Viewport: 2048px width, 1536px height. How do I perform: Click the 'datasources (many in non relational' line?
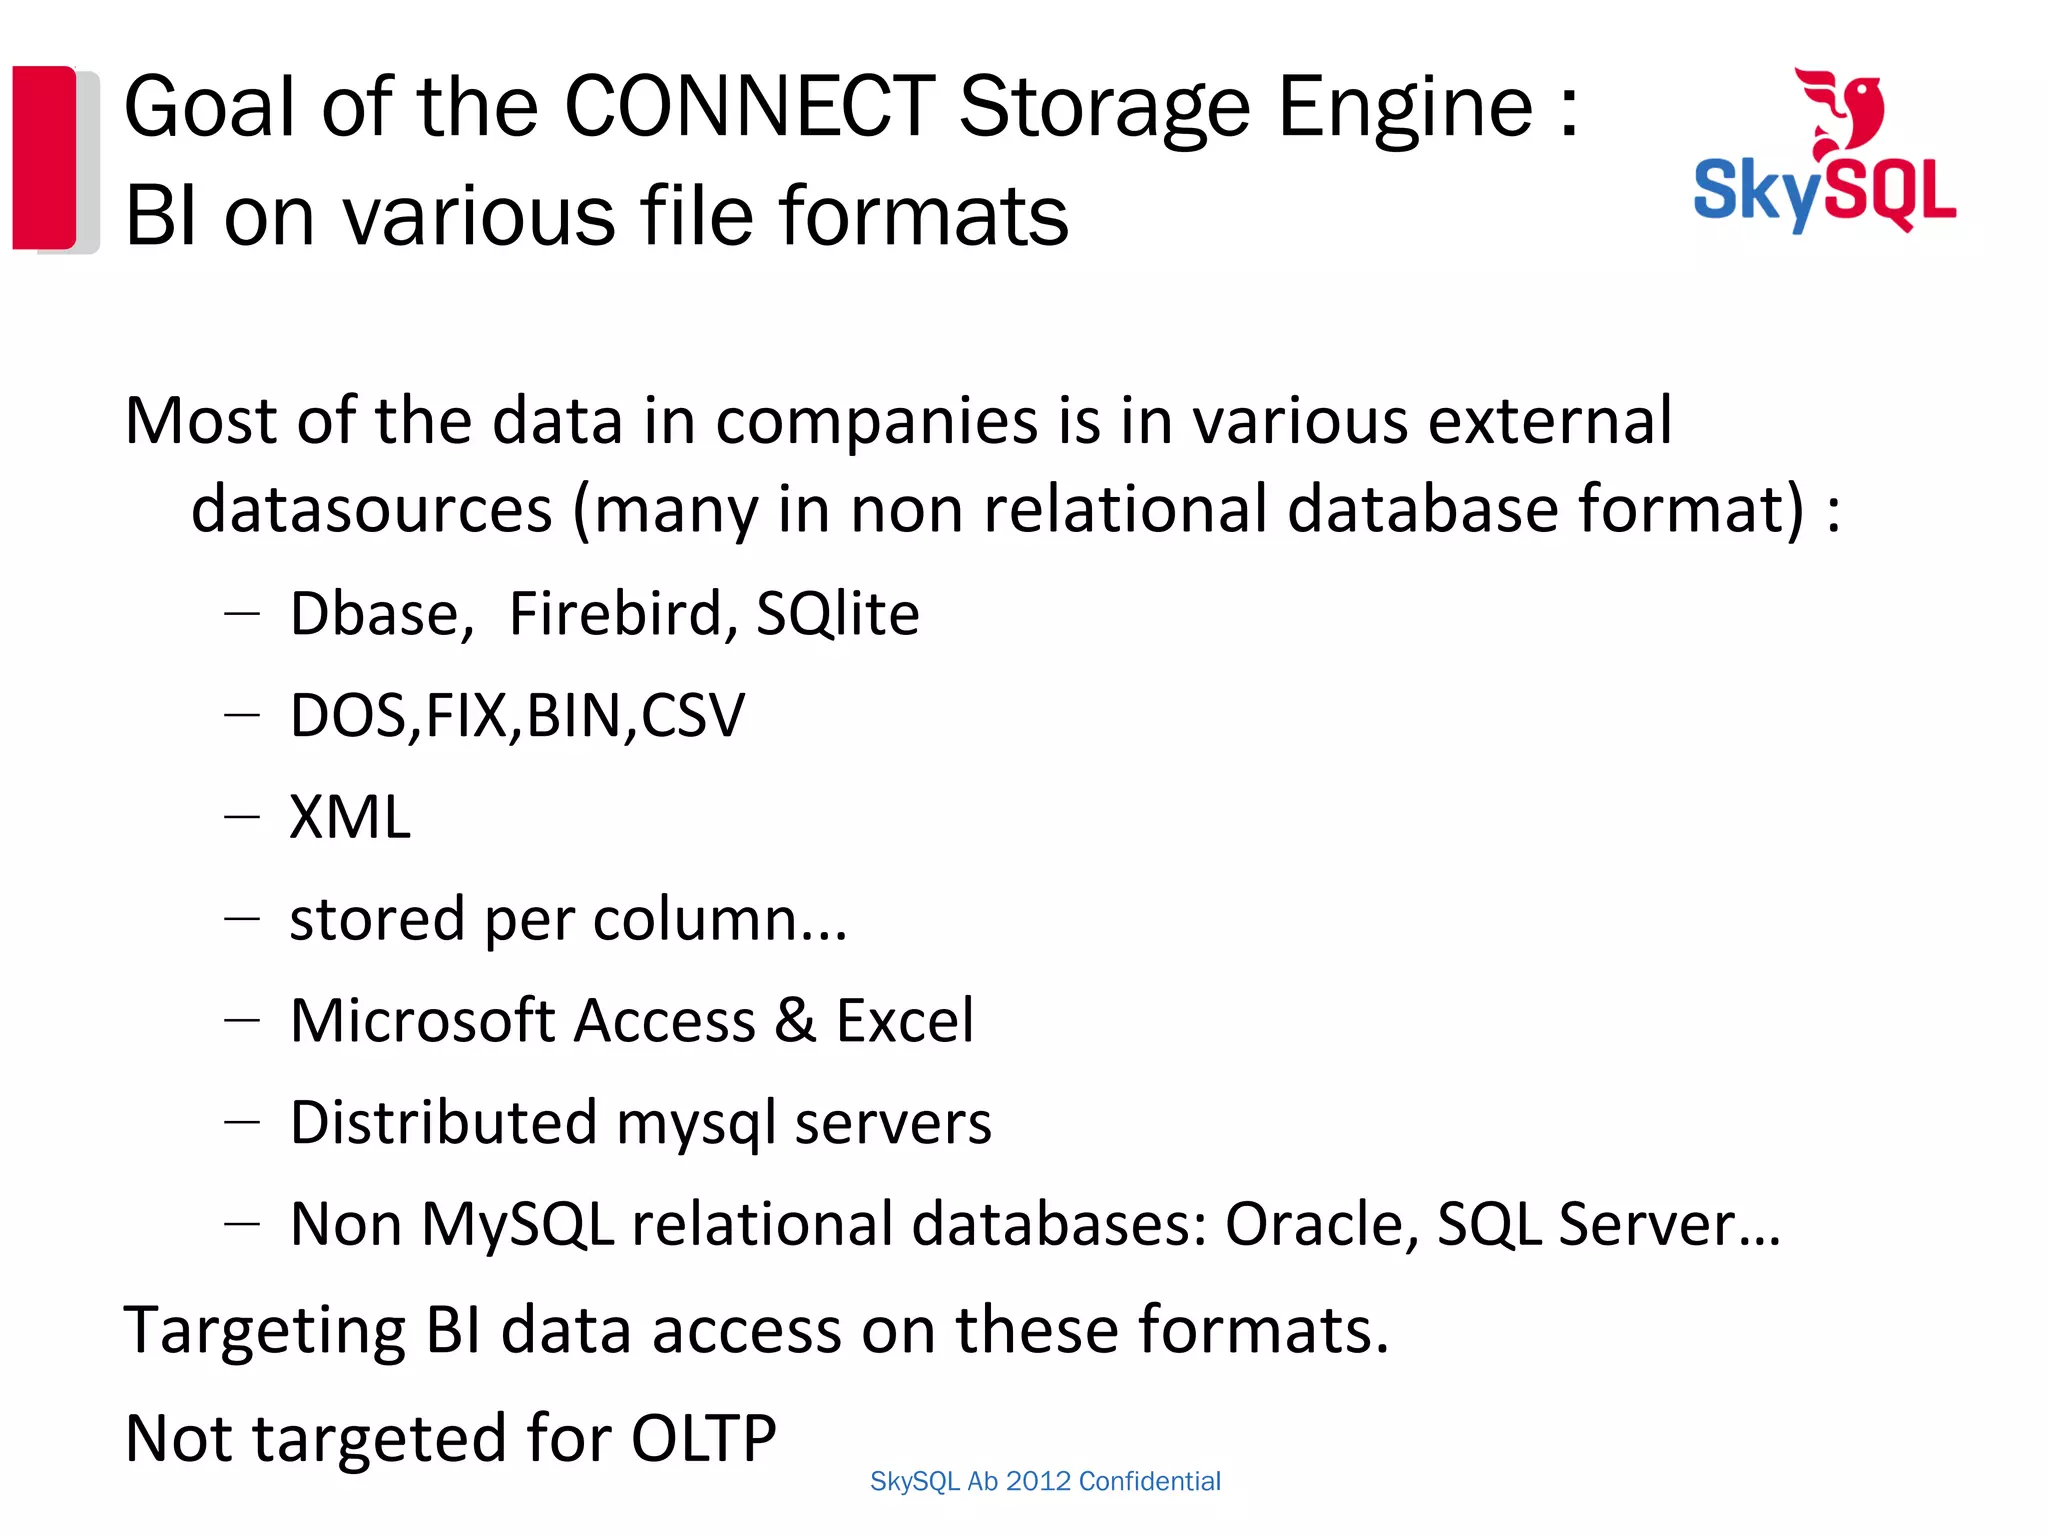tap(1014, 509)
